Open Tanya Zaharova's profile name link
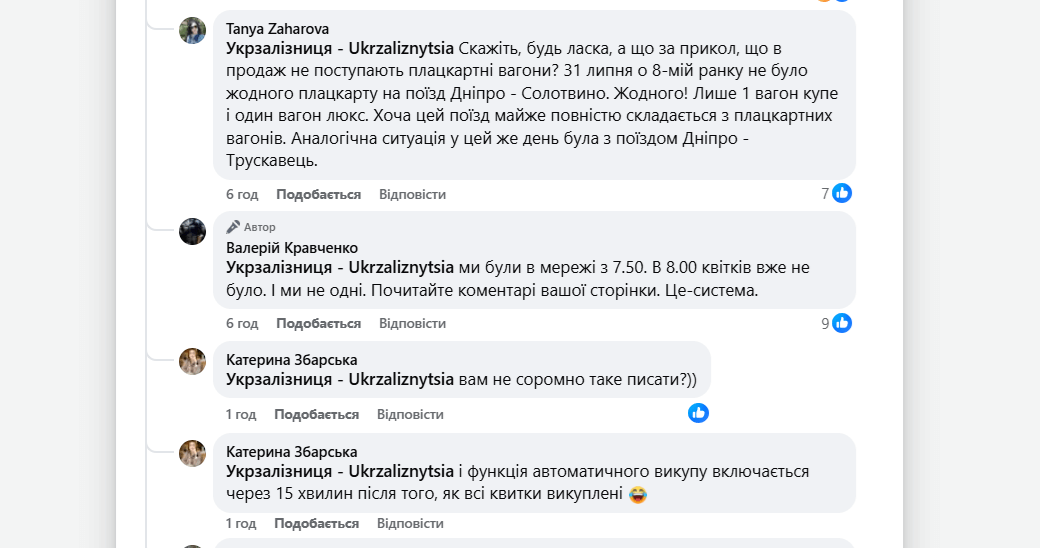The image size is (1040, 548). (x=277, y=29)
